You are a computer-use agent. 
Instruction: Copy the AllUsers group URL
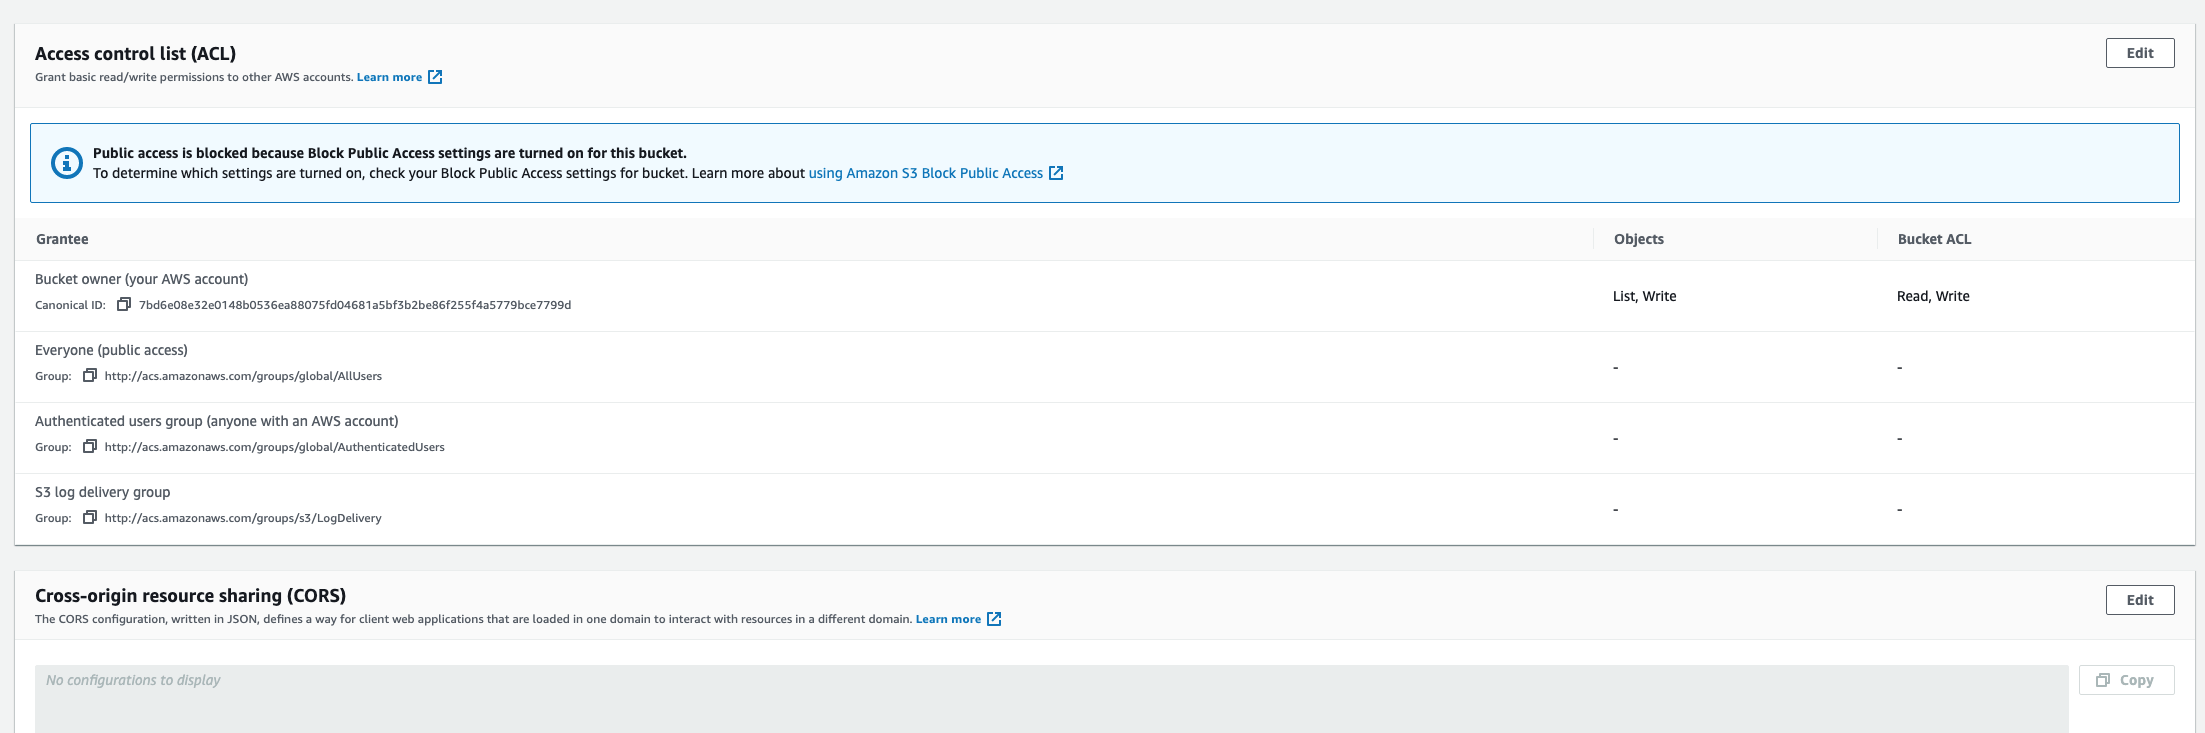tap(90, 375)
